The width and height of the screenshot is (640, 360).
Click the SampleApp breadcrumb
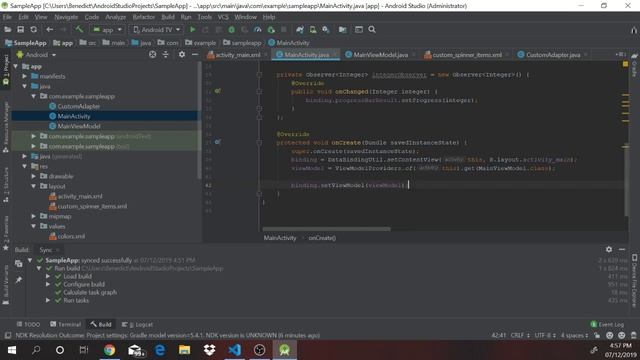pyautogui.click(x=25, y=42)
